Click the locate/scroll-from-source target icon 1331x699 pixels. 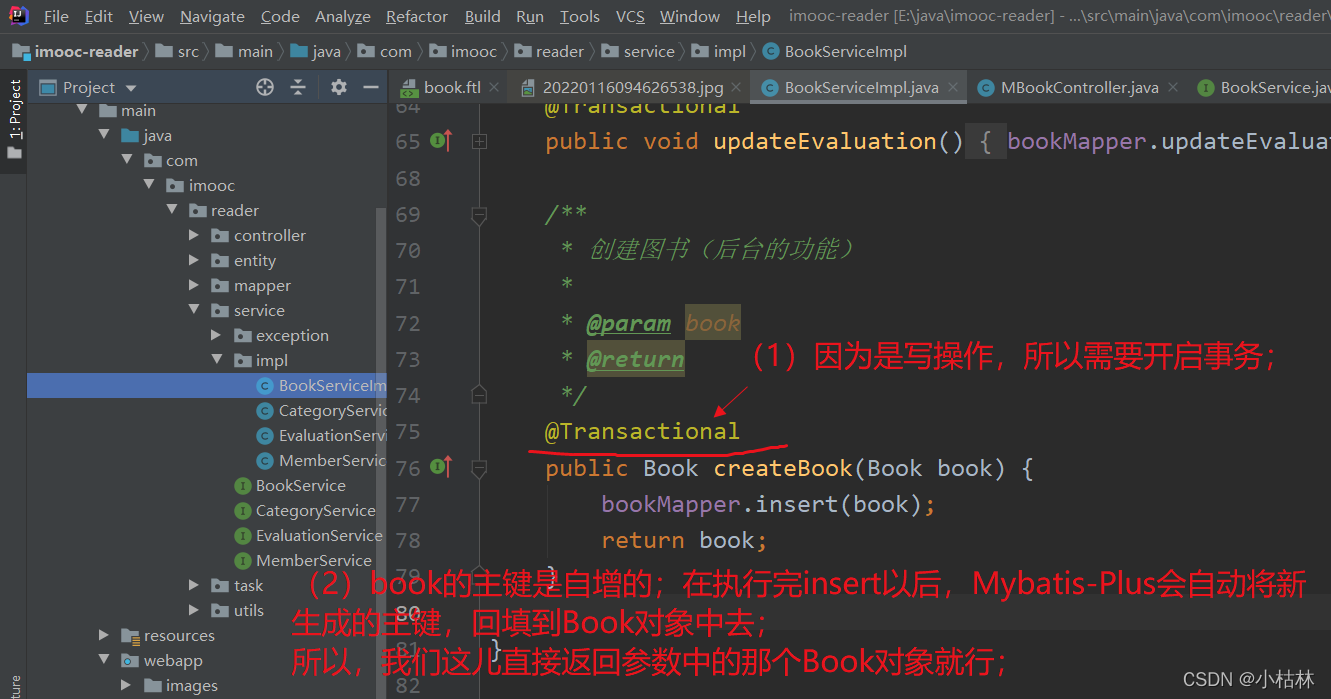[265, 88]
